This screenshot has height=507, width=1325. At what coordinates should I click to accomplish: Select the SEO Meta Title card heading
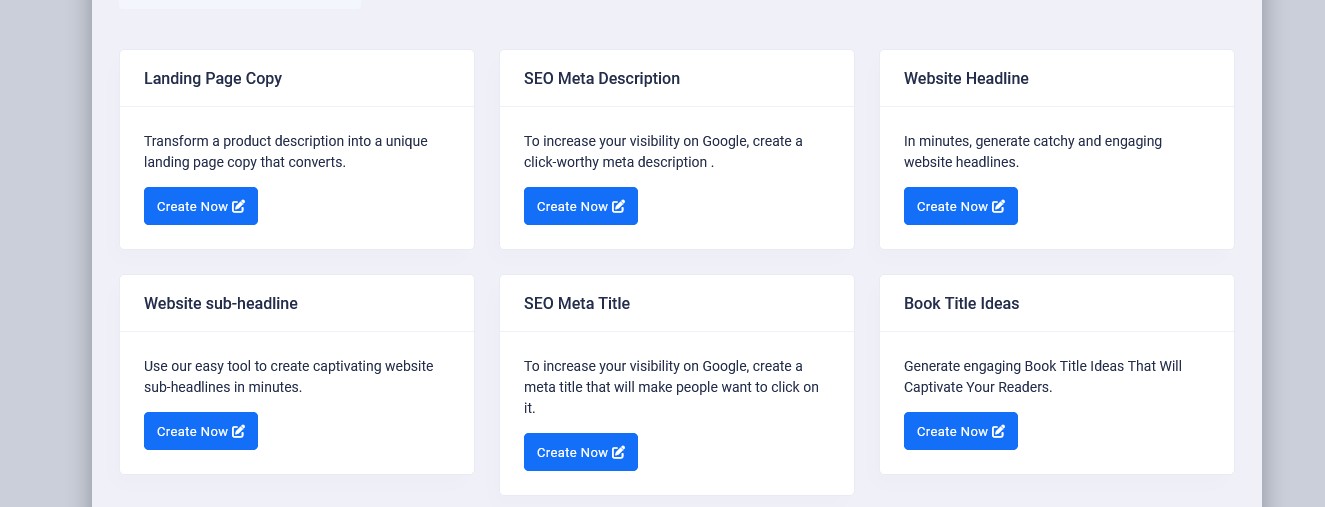[x=577, y=303]
